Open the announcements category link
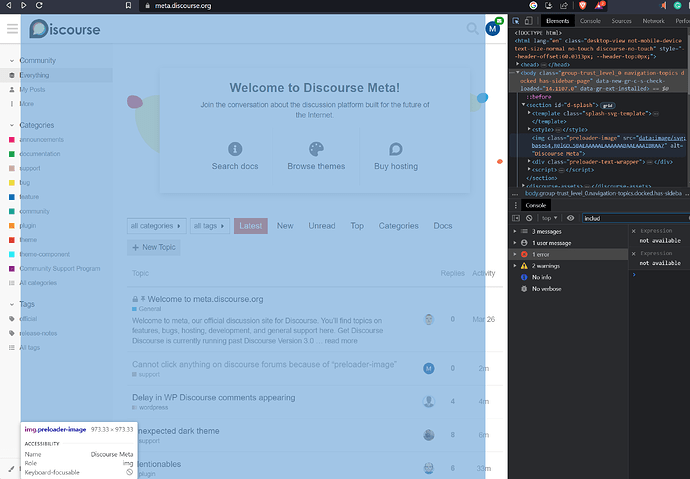 point(41,139)
